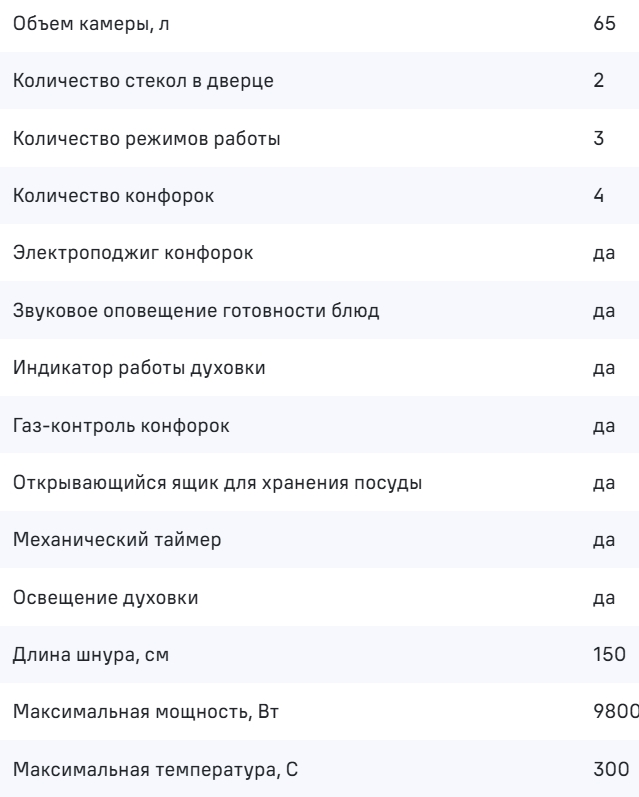Viewport: 639px width, 797px height.
Task: Click the "Количество конфорок" label
Action: [x=112, y=196]
